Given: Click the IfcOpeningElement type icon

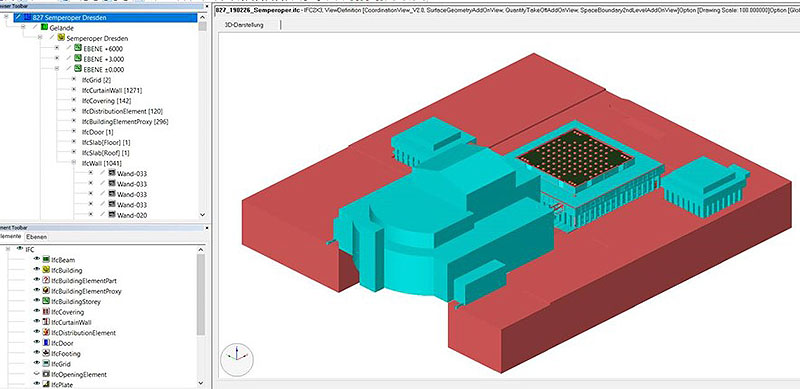Looking at the screenshot, I should point(46,374).
